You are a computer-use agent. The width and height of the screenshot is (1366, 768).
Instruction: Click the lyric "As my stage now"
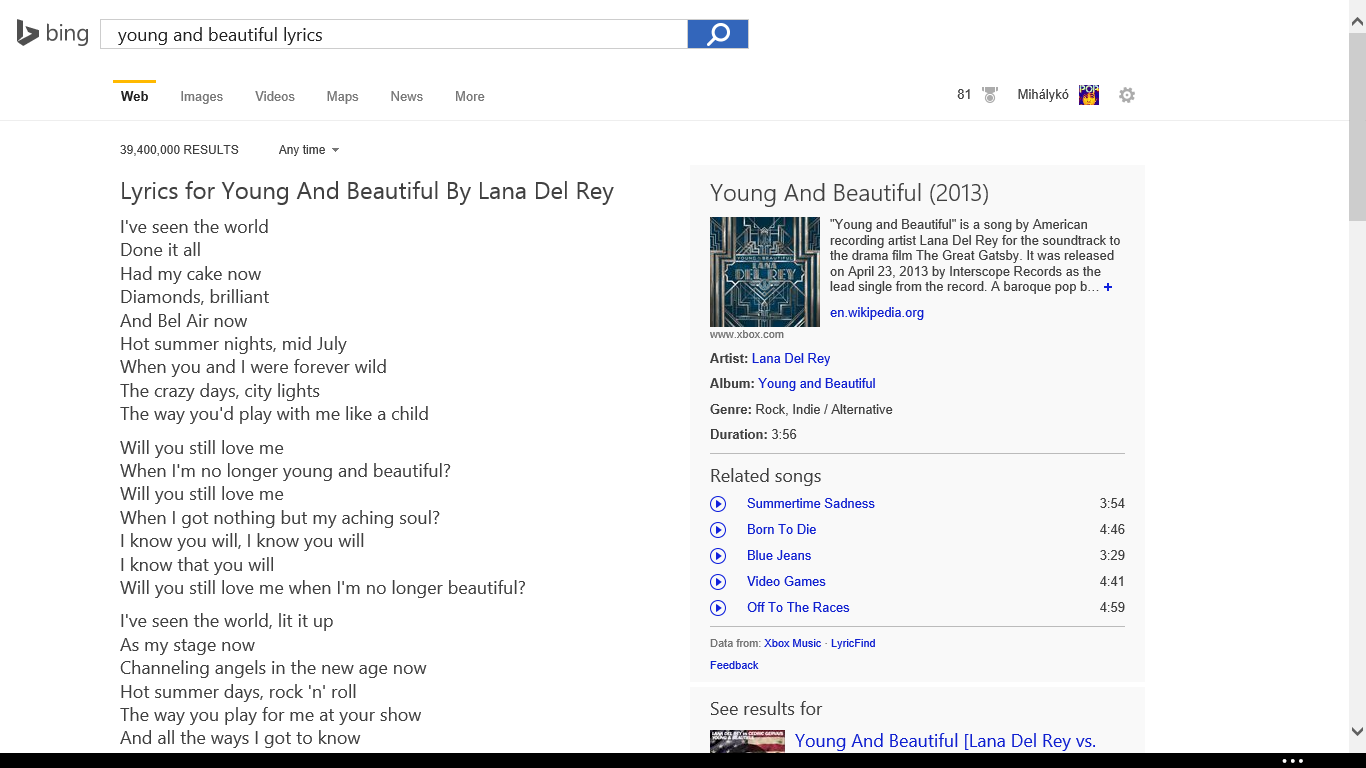tap(187, 645)
